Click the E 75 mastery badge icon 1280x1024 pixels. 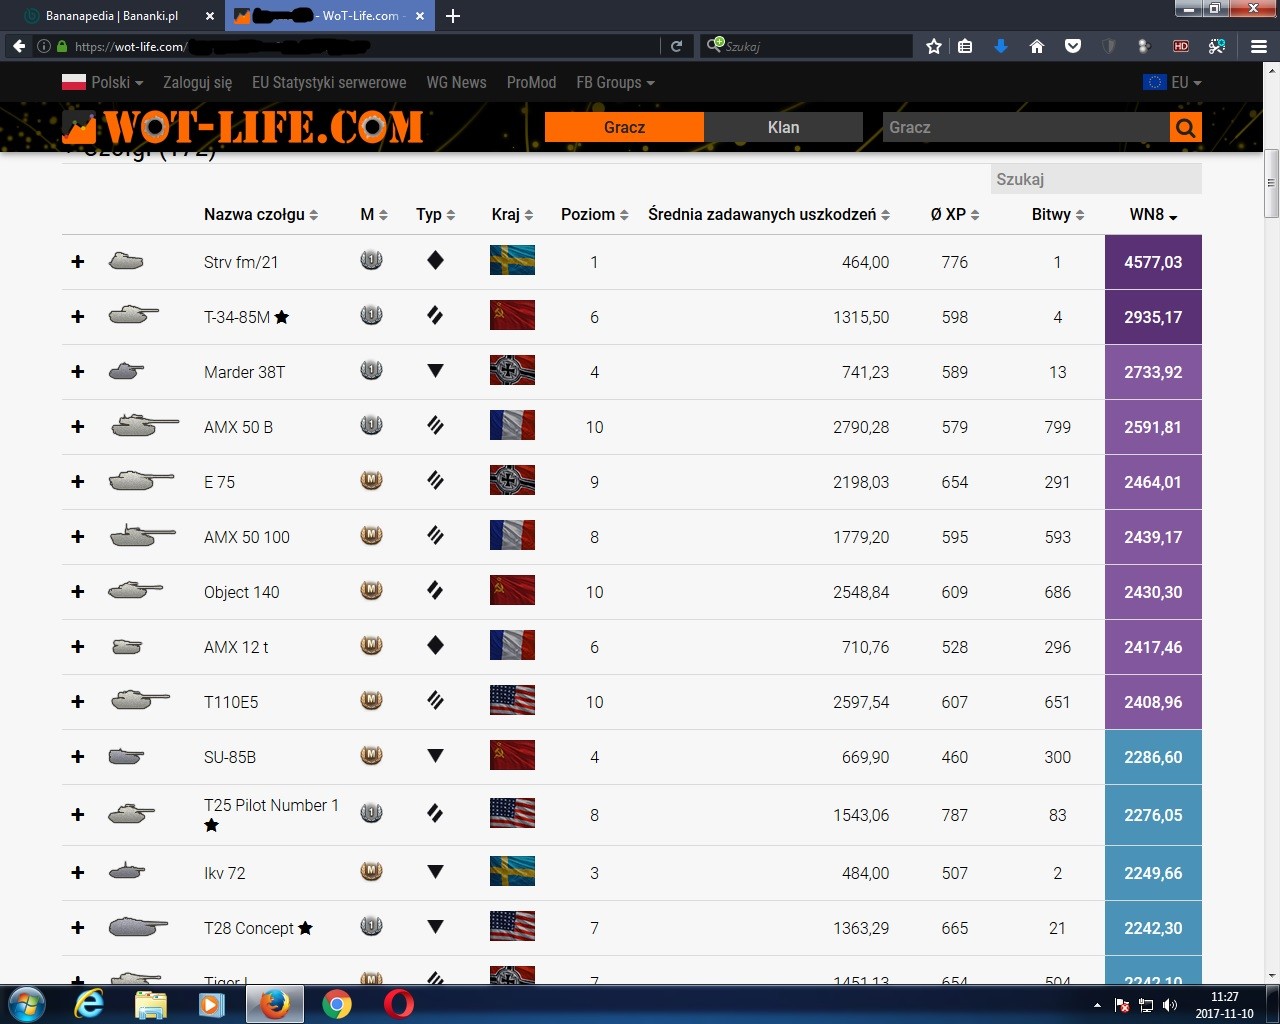371,480
